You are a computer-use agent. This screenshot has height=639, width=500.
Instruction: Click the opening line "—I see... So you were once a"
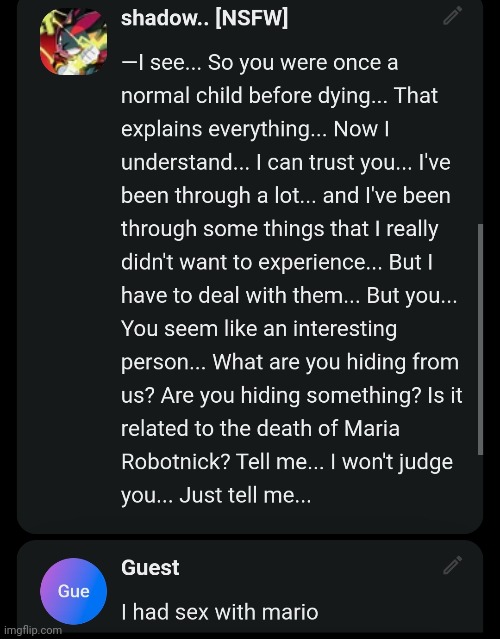coord(260,63)
